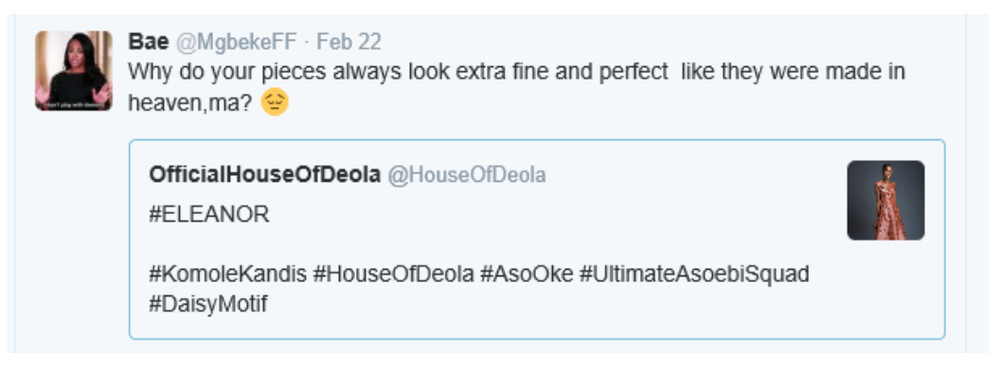The height and width of the screenshot is (373, 1000).
Task: Select the #DaisyMotif hashtag
Action: [209, 304]
